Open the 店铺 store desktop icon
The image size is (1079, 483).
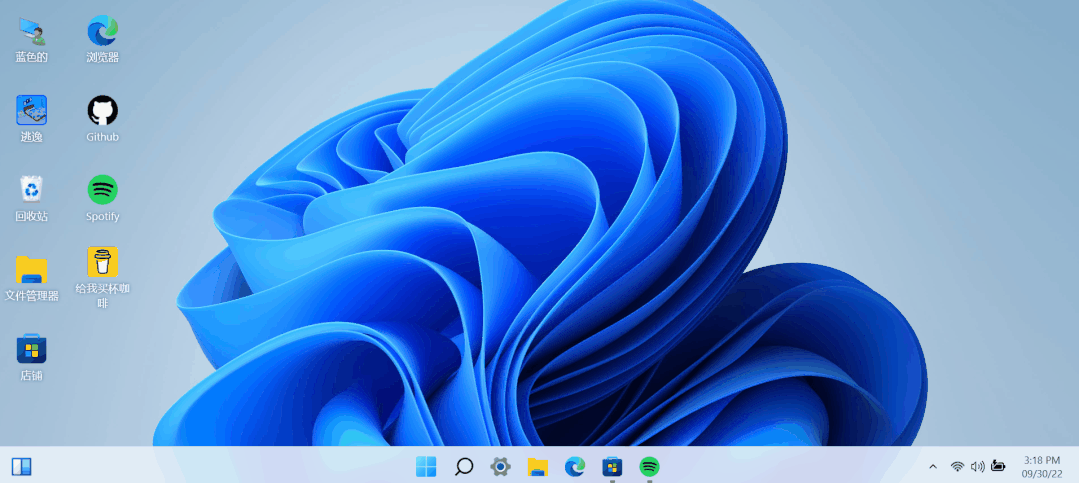[x=31, y=350]
